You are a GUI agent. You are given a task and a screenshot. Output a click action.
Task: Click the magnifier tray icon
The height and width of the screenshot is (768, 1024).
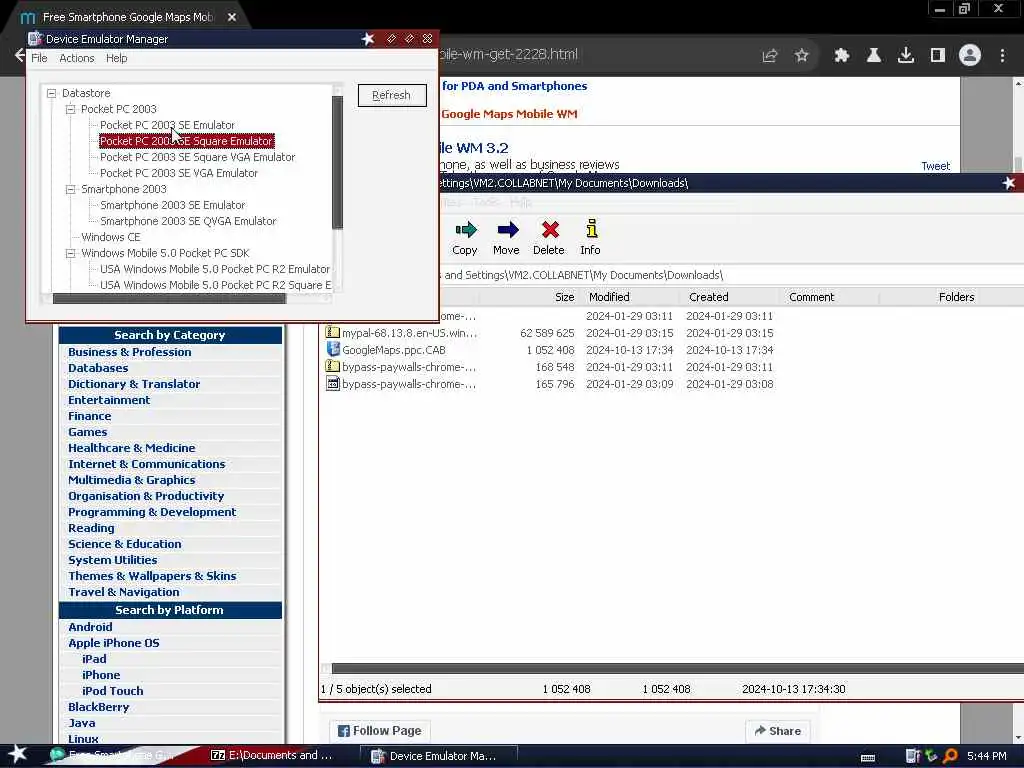coord(951,756)
